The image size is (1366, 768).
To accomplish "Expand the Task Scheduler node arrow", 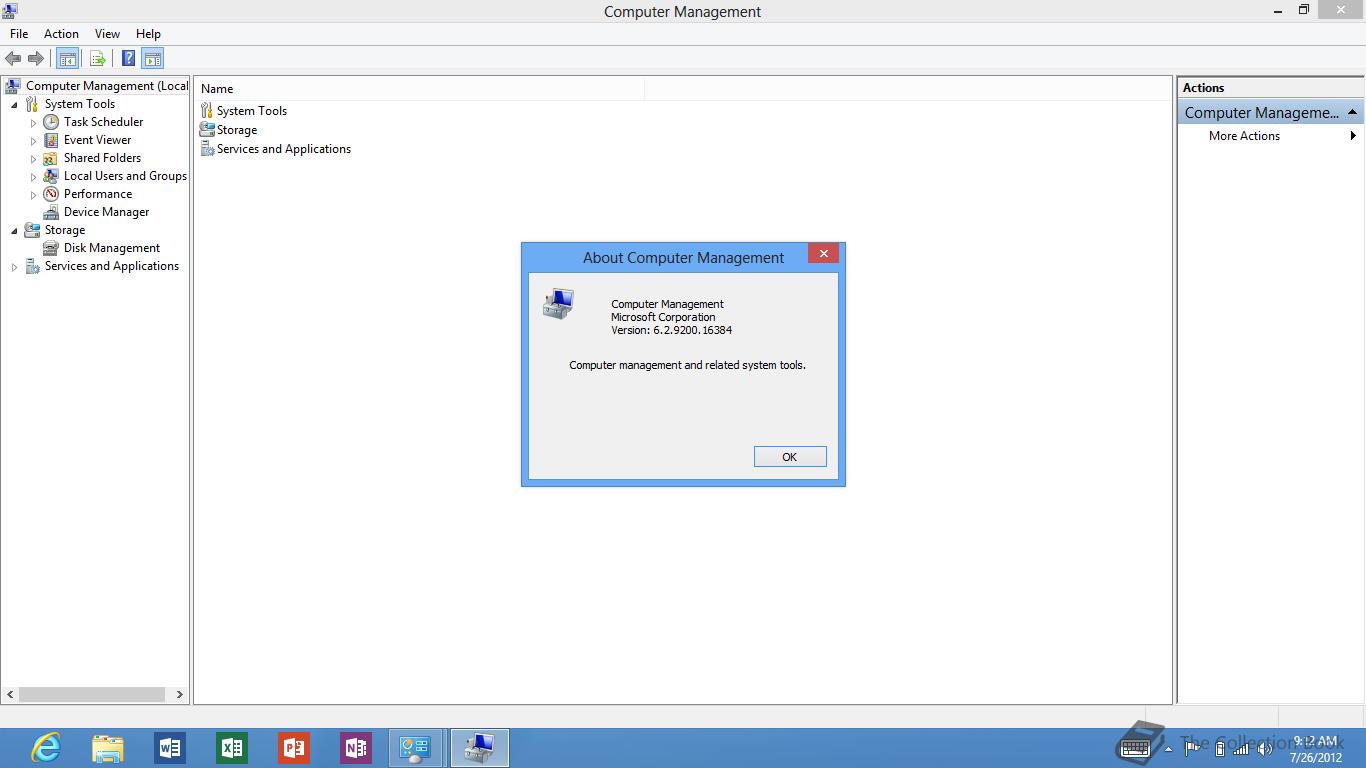I will click(33, 123).
